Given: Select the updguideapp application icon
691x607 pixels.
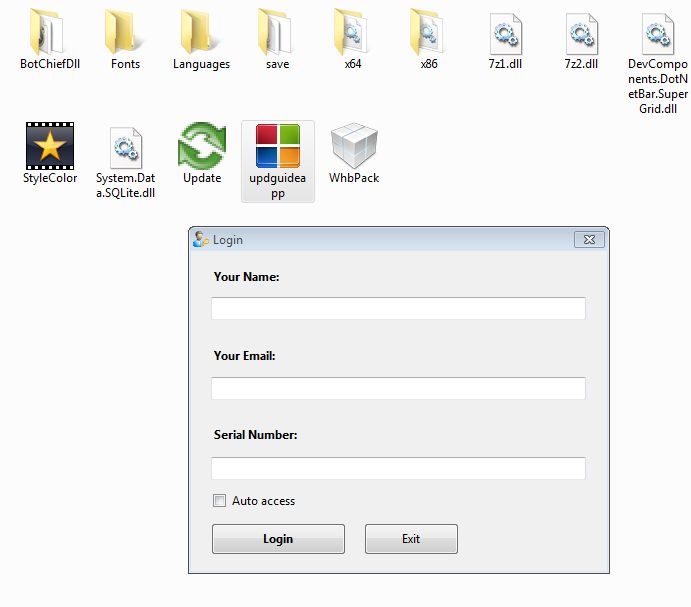Looking at the screenshot, I should point(278,146).
